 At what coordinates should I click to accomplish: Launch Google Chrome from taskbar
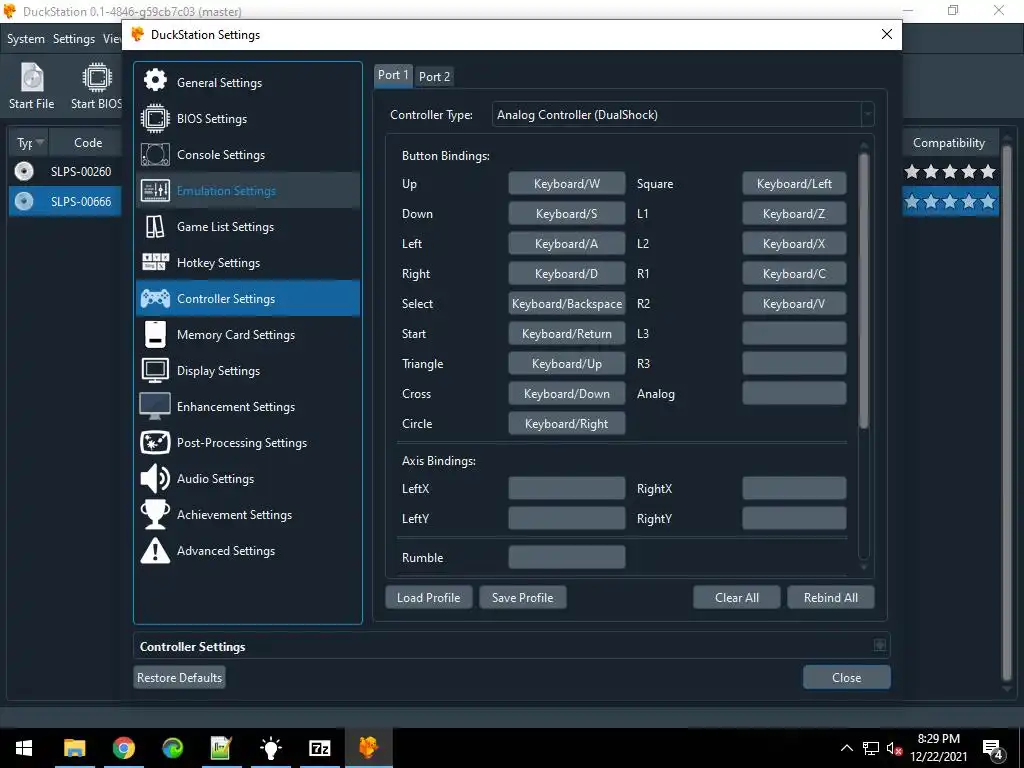tap(123, 748)
